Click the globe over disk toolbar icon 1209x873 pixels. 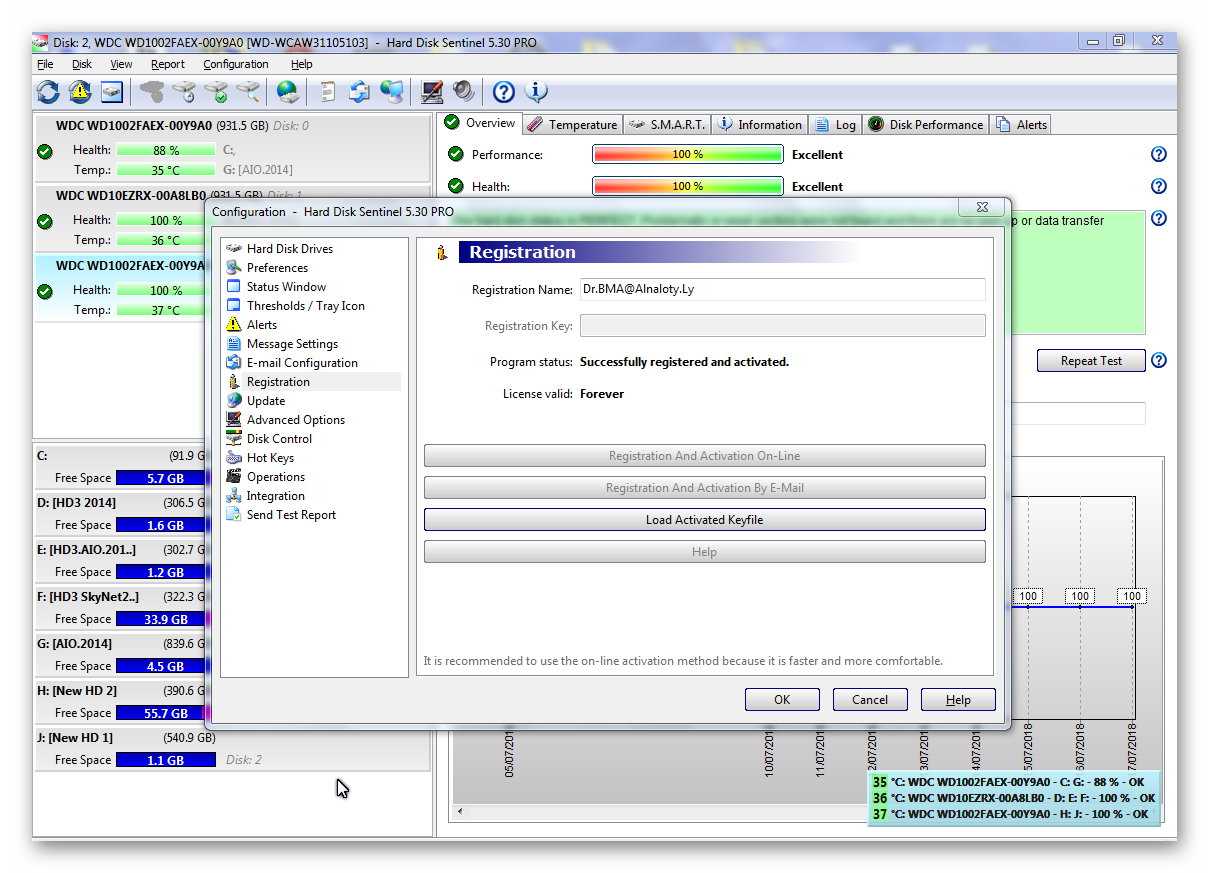pyautogui.click(x=288, y=92)
